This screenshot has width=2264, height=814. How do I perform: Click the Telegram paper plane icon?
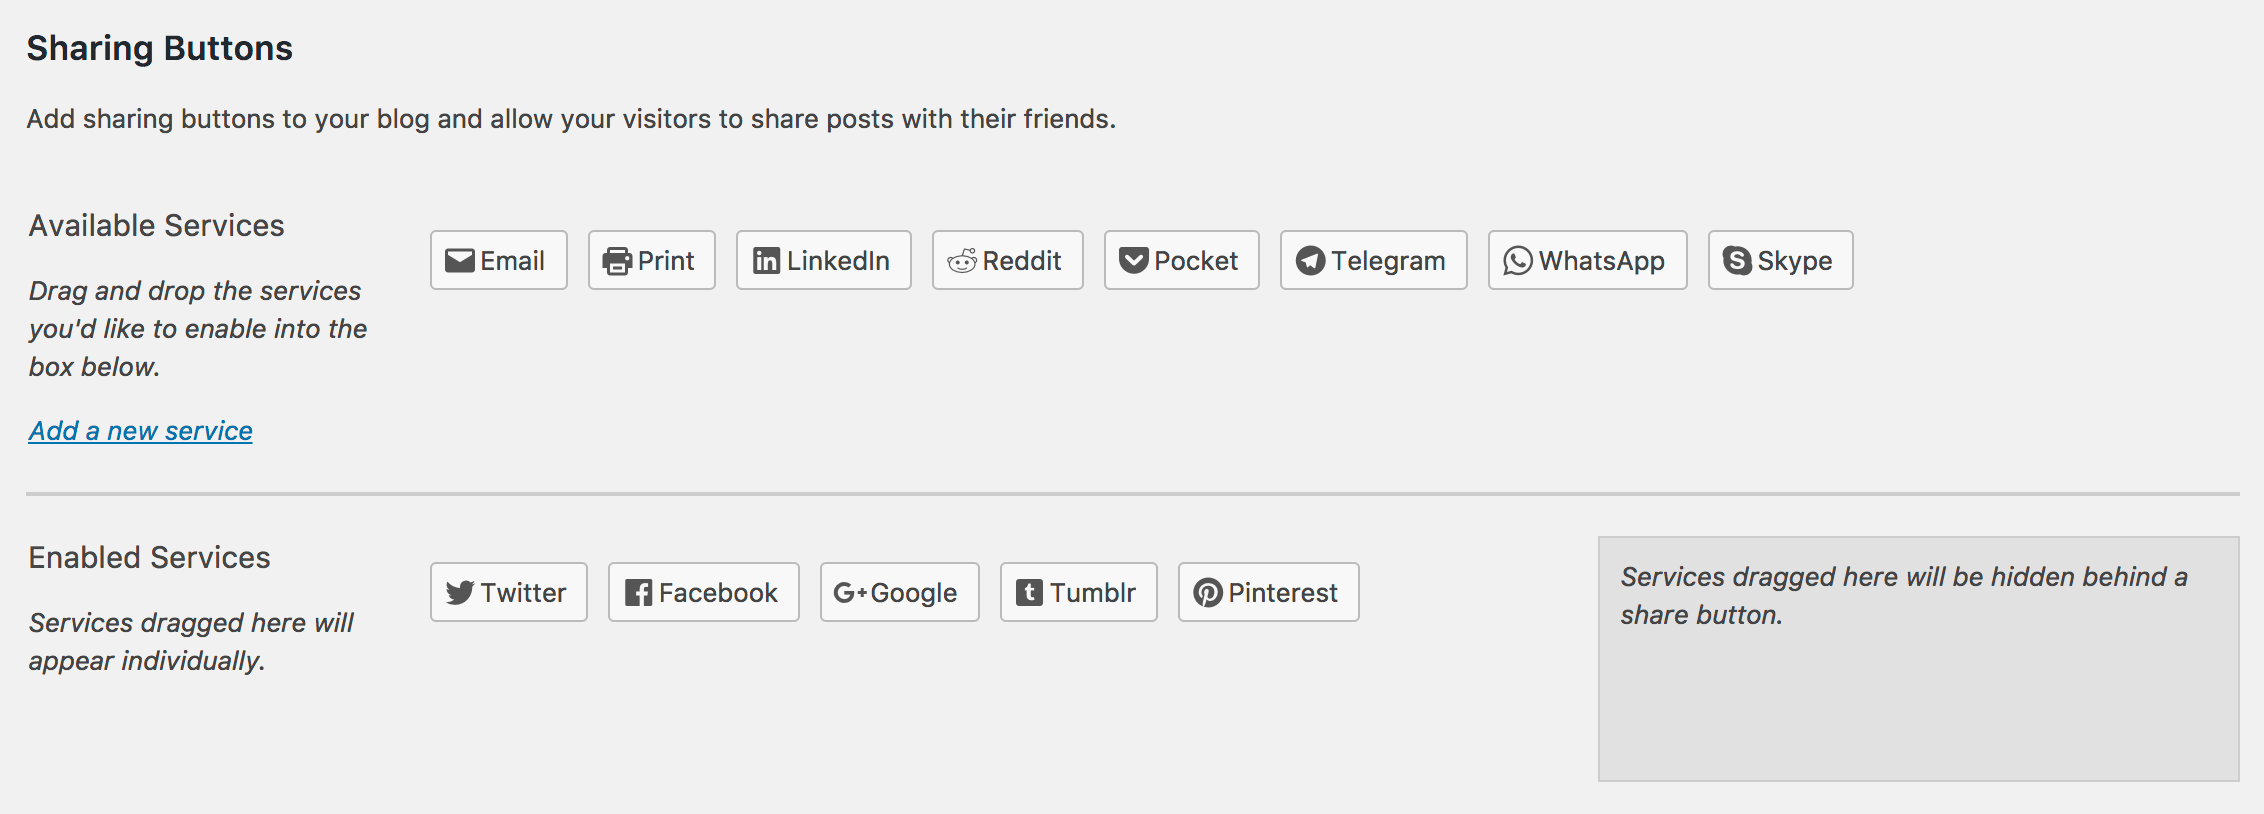point(1309,260)
